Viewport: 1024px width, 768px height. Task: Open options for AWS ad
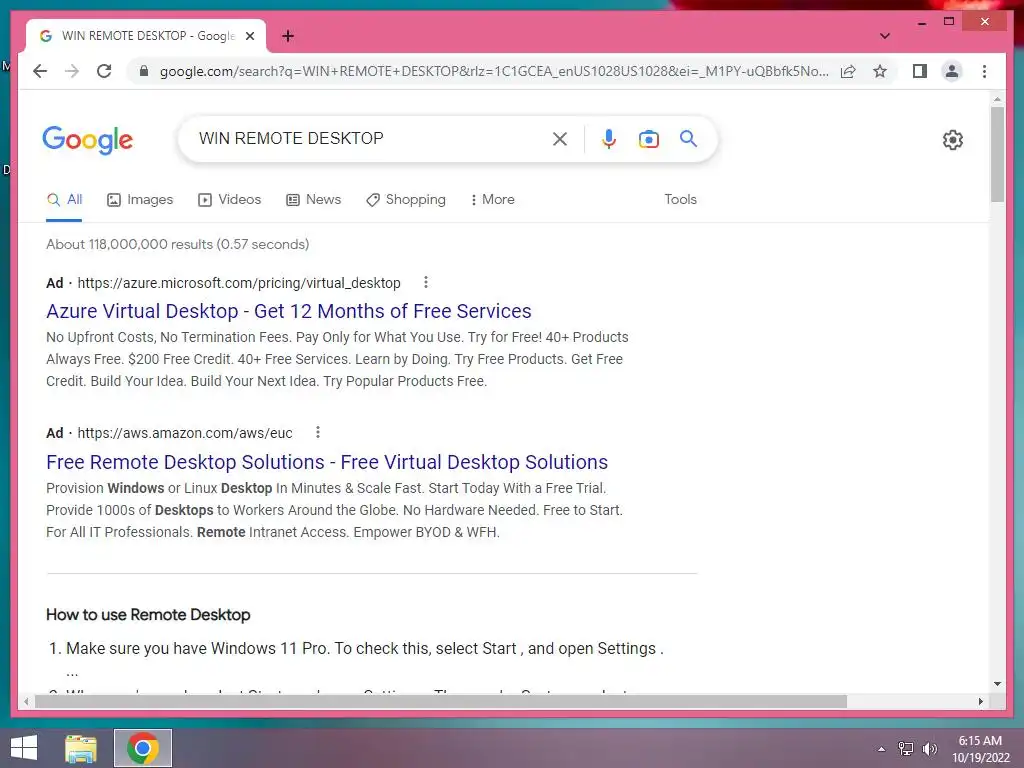click(317, 432)
